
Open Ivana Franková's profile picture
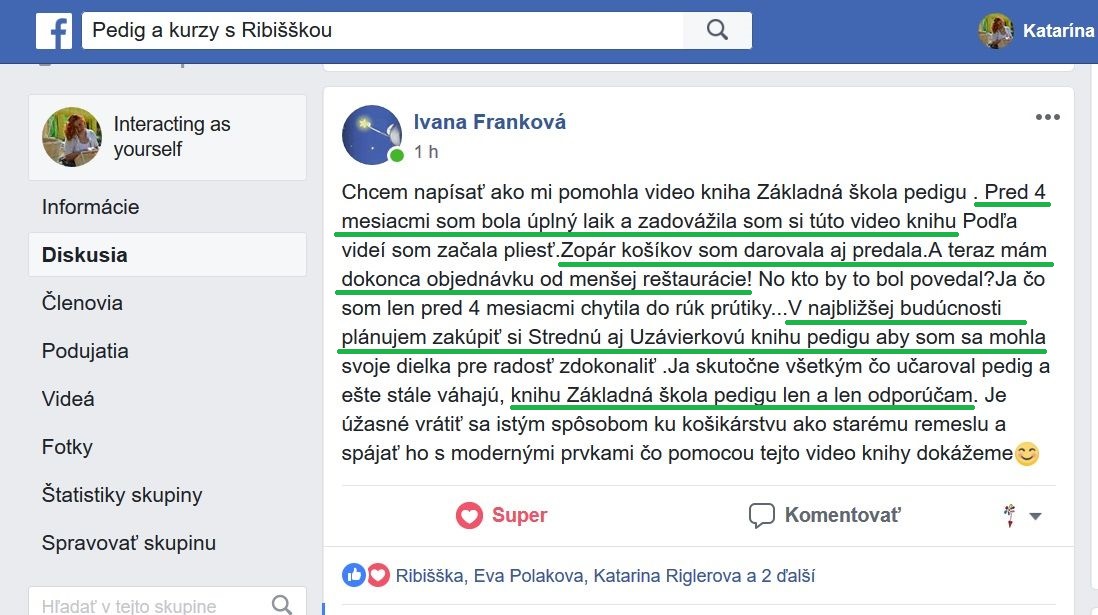pyautogui.click(x=372, y=135)
